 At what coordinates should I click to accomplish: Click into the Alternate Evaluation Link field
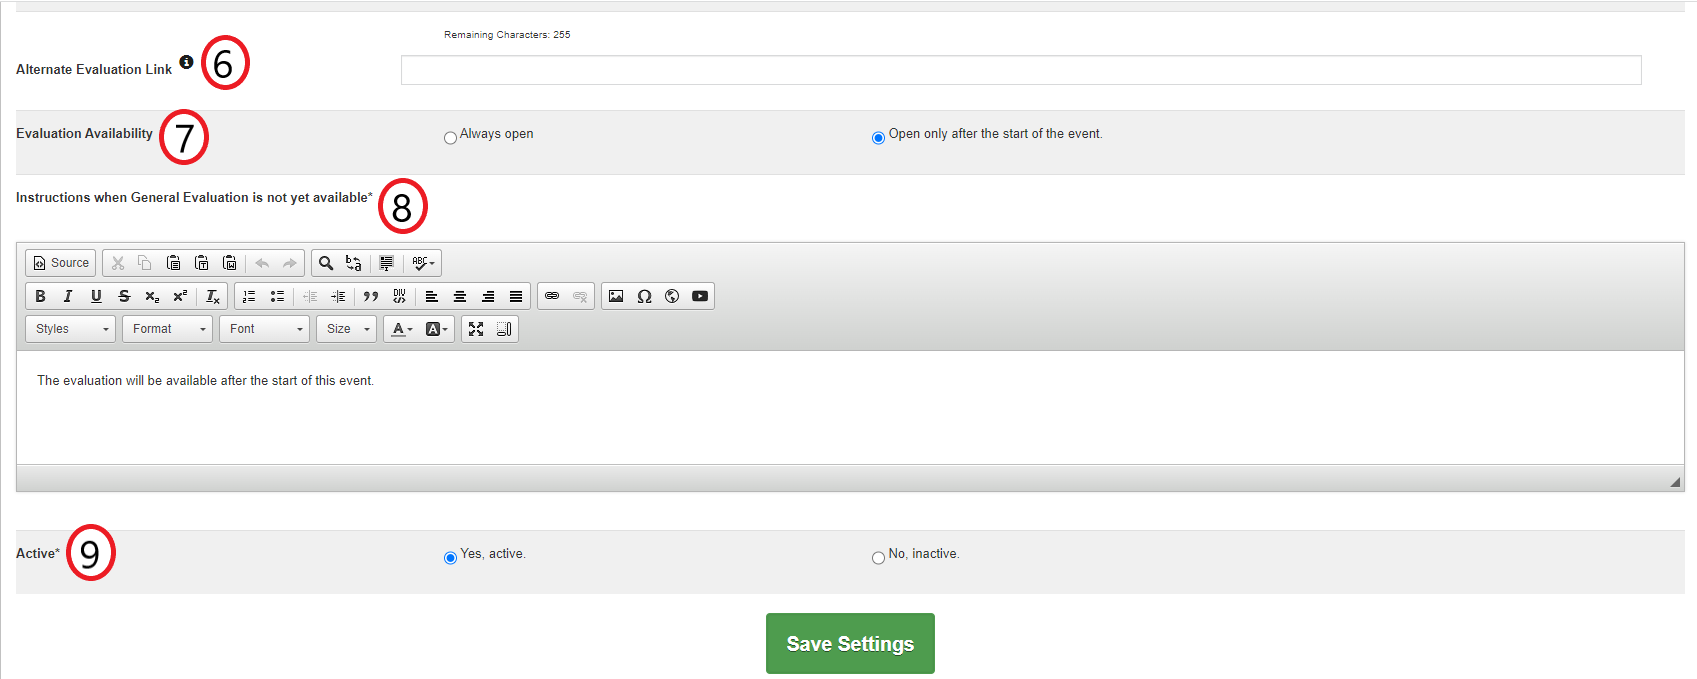(x=1020, y=70)
